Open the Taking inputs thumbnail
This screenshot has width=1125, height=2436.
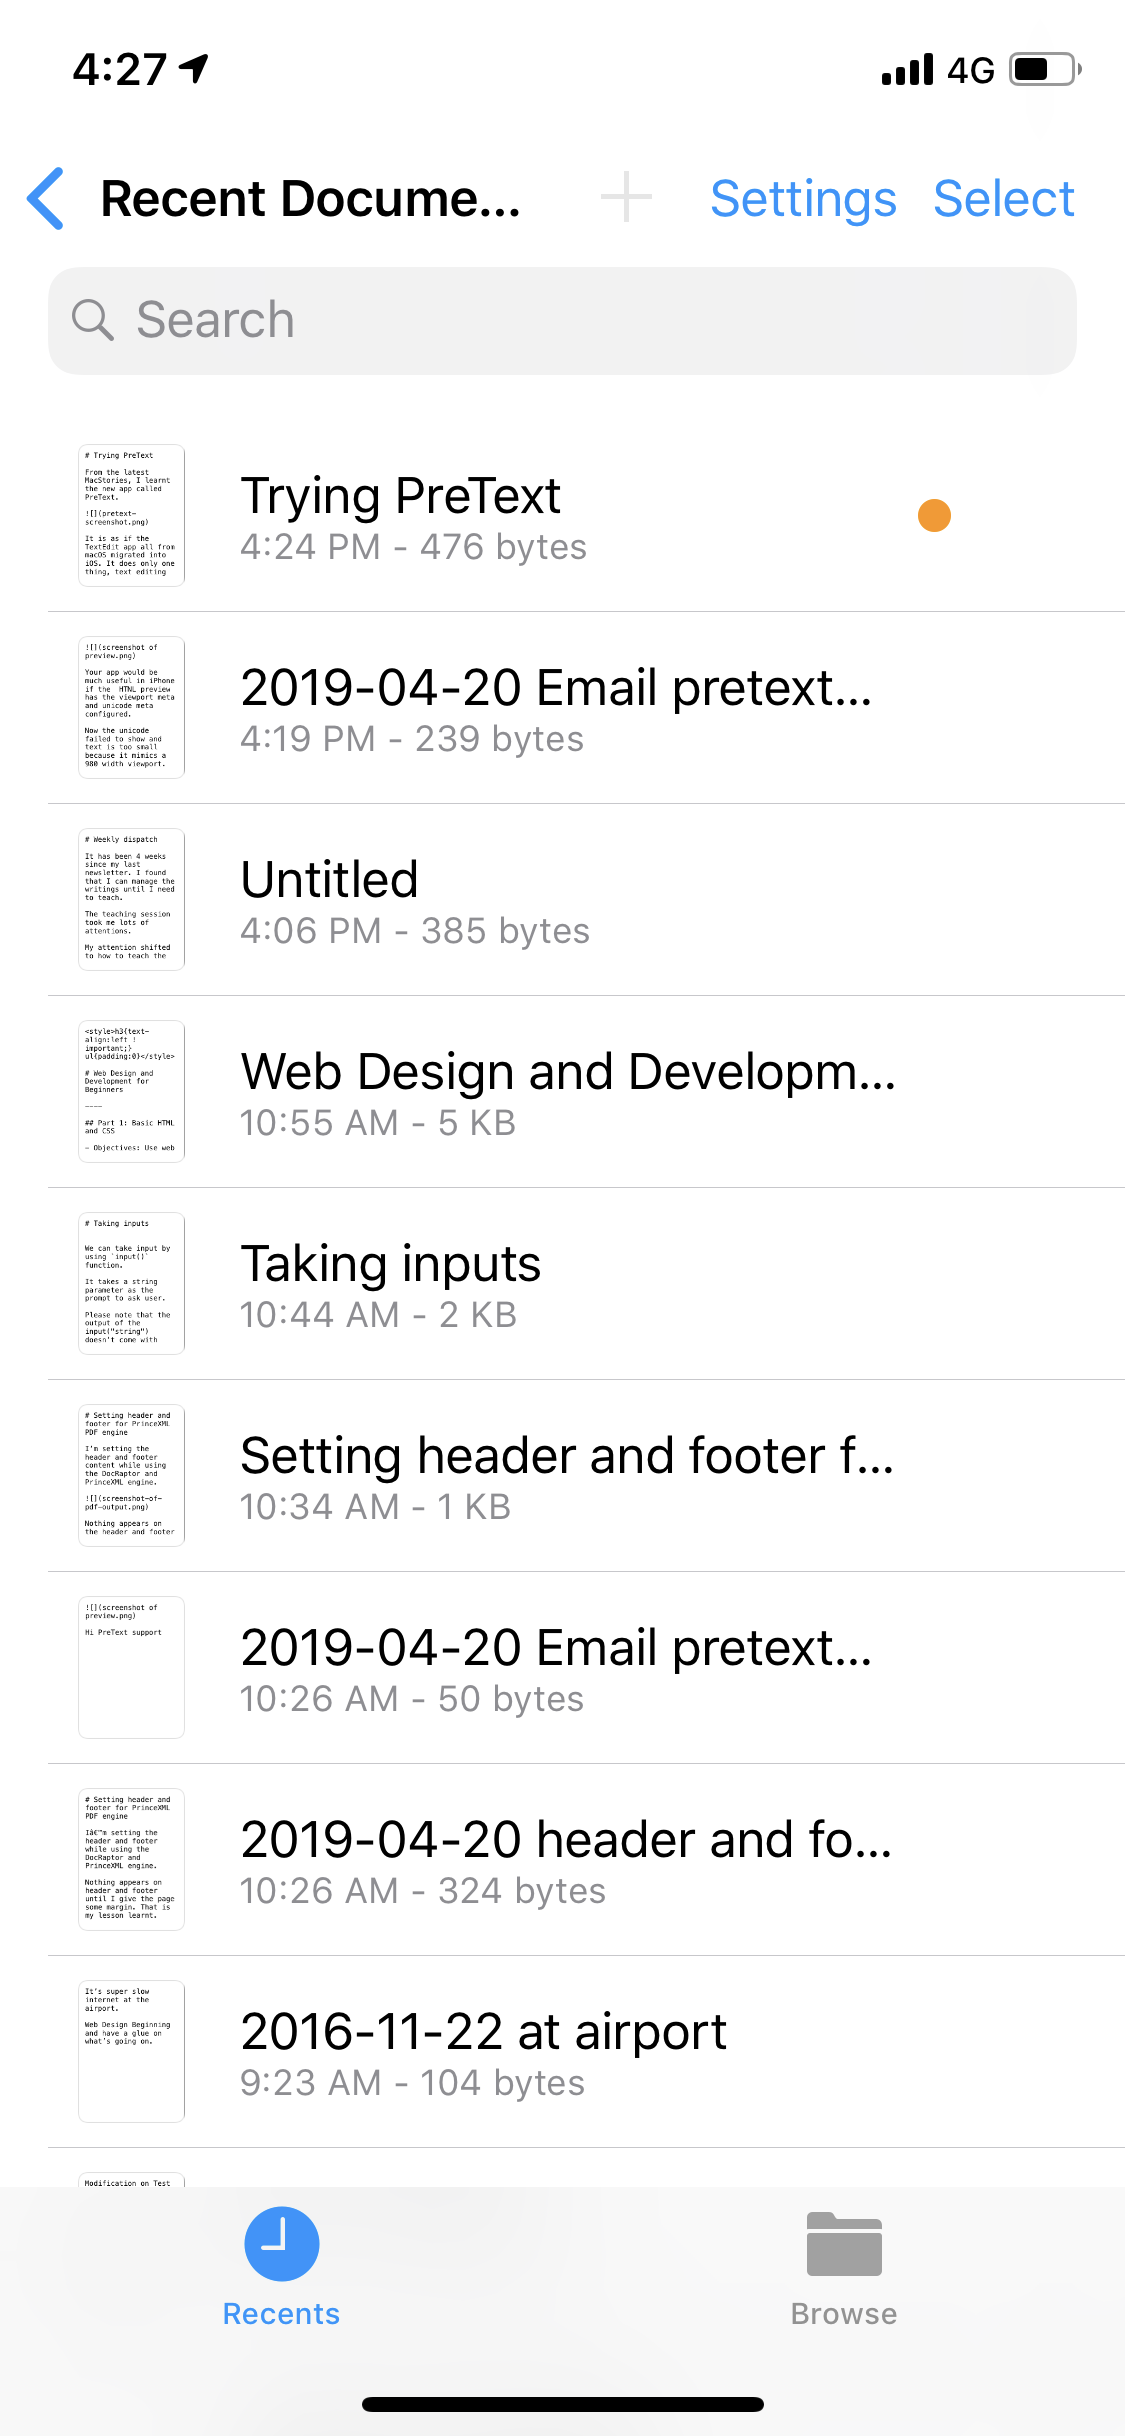coord(132,1283)
